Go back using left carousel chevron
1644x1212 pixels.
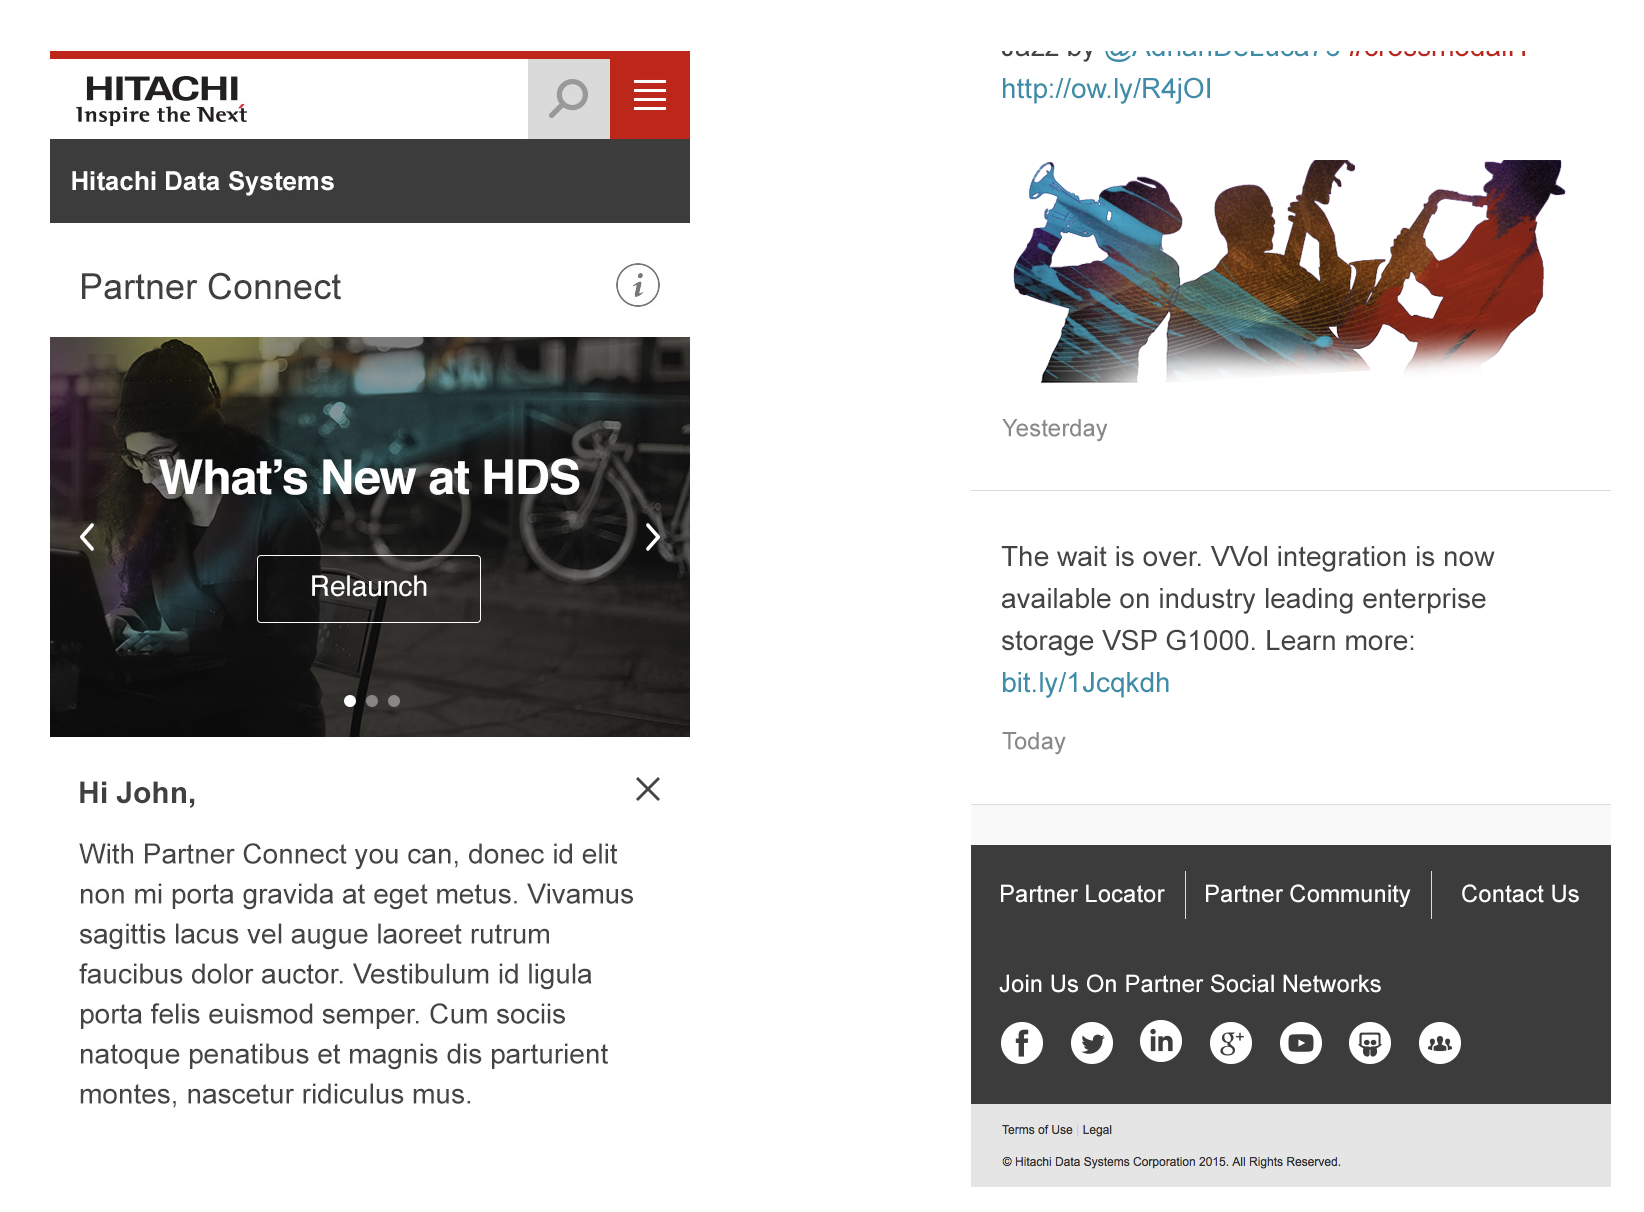click(87, 537)
